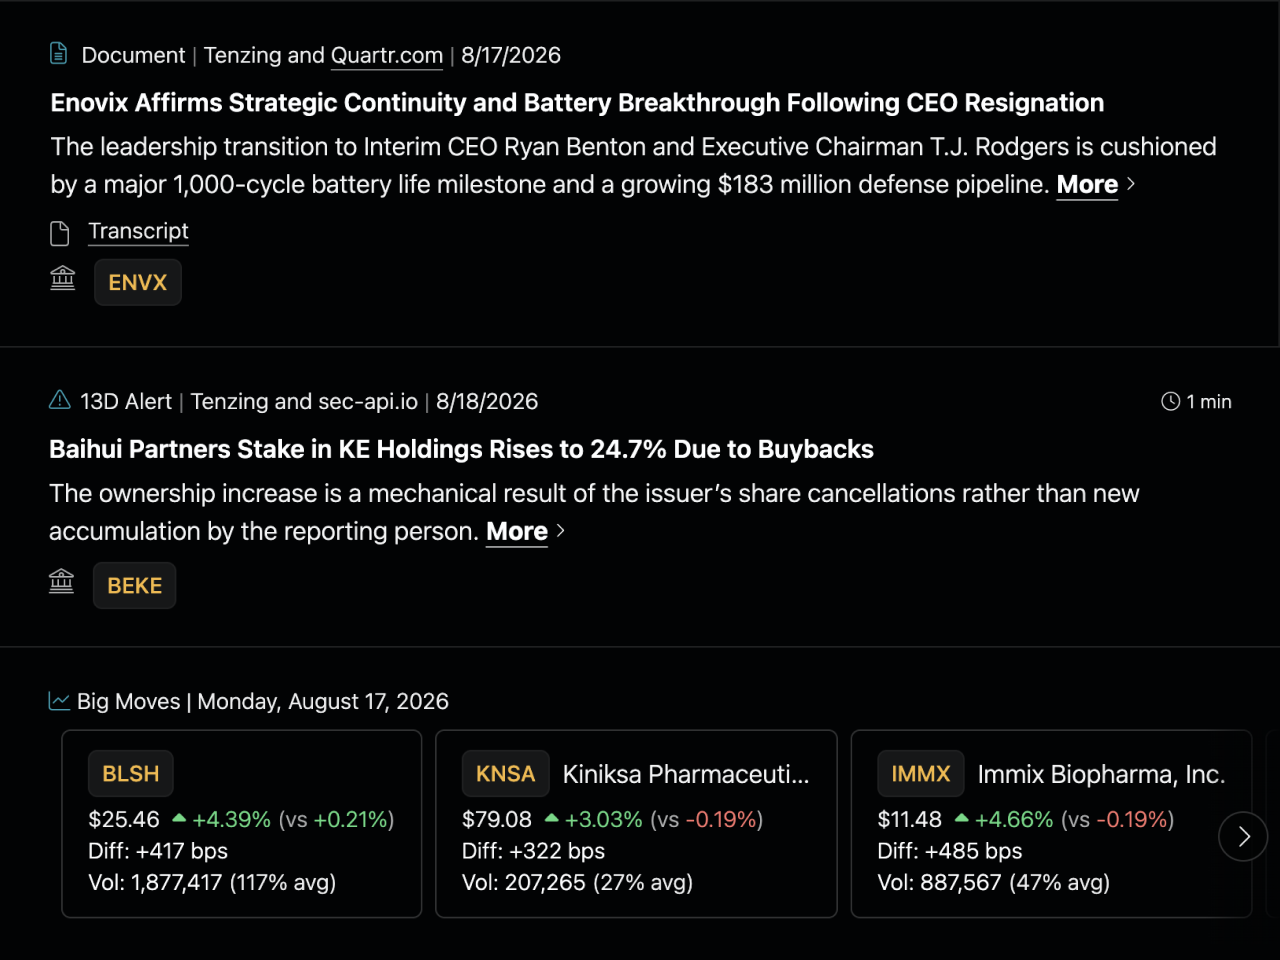Click the Big Moves chart icon
Image resolution: width=1280 pixels, height=960 pixels.
(x=59, y=701)
